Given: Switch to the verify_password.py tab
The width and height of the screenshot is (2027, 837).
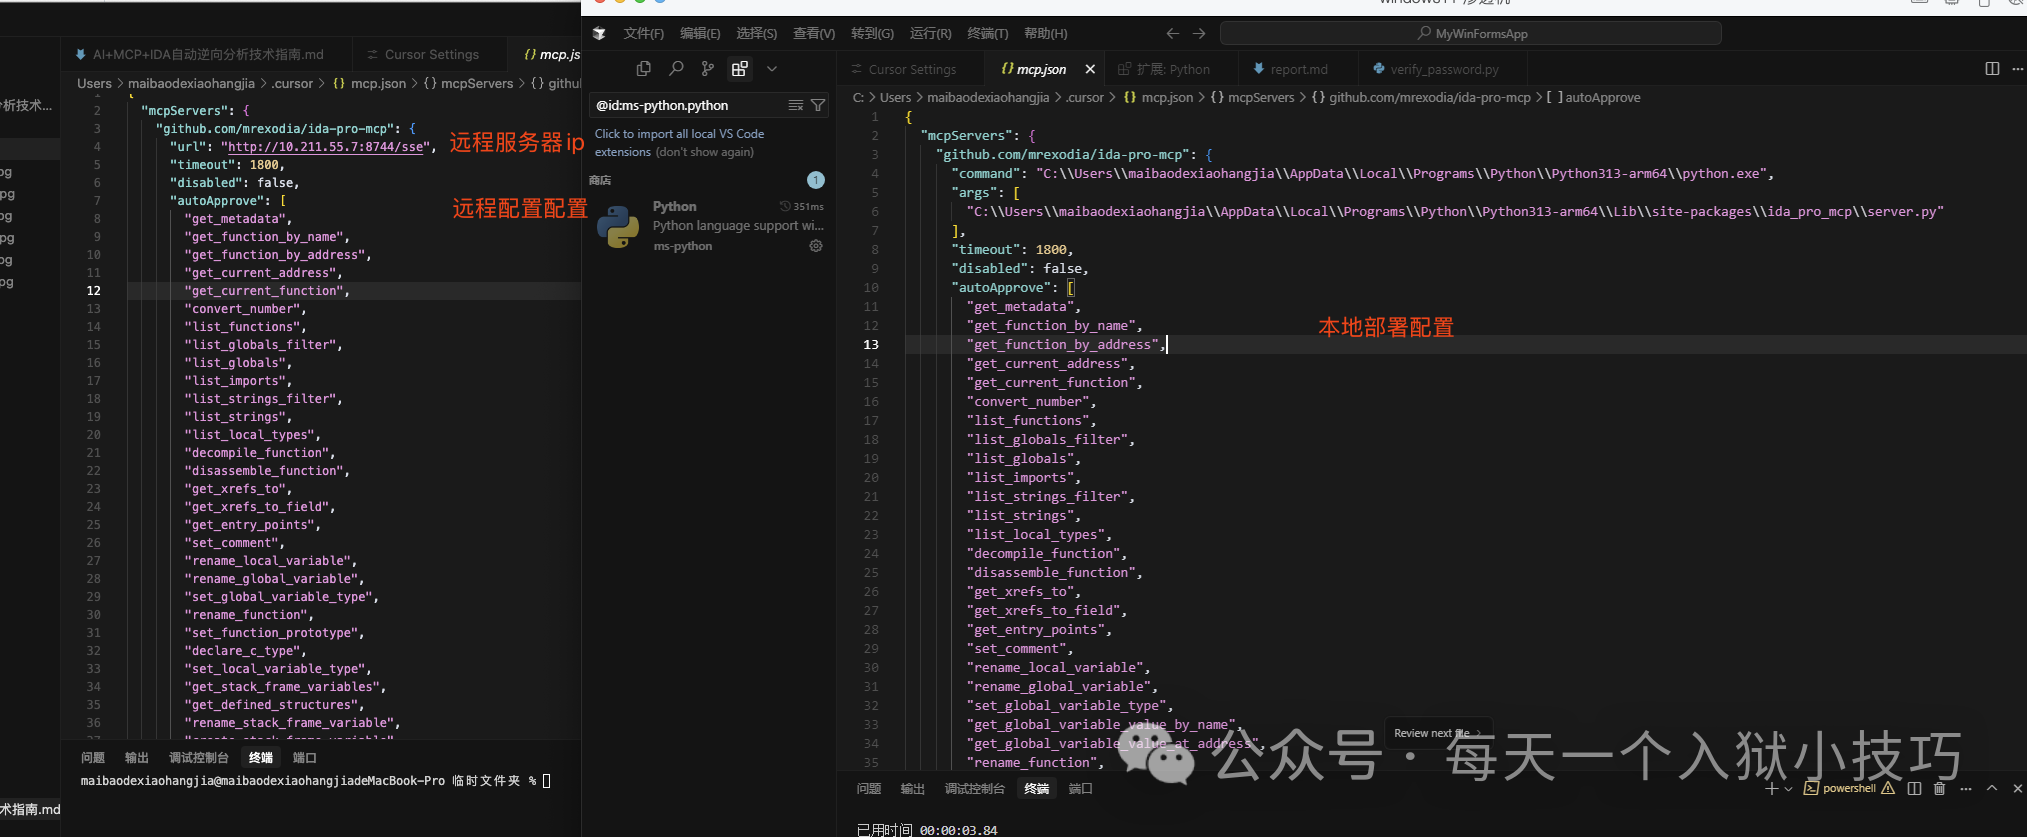Looking at the screenshot, I should point(1443,69).
